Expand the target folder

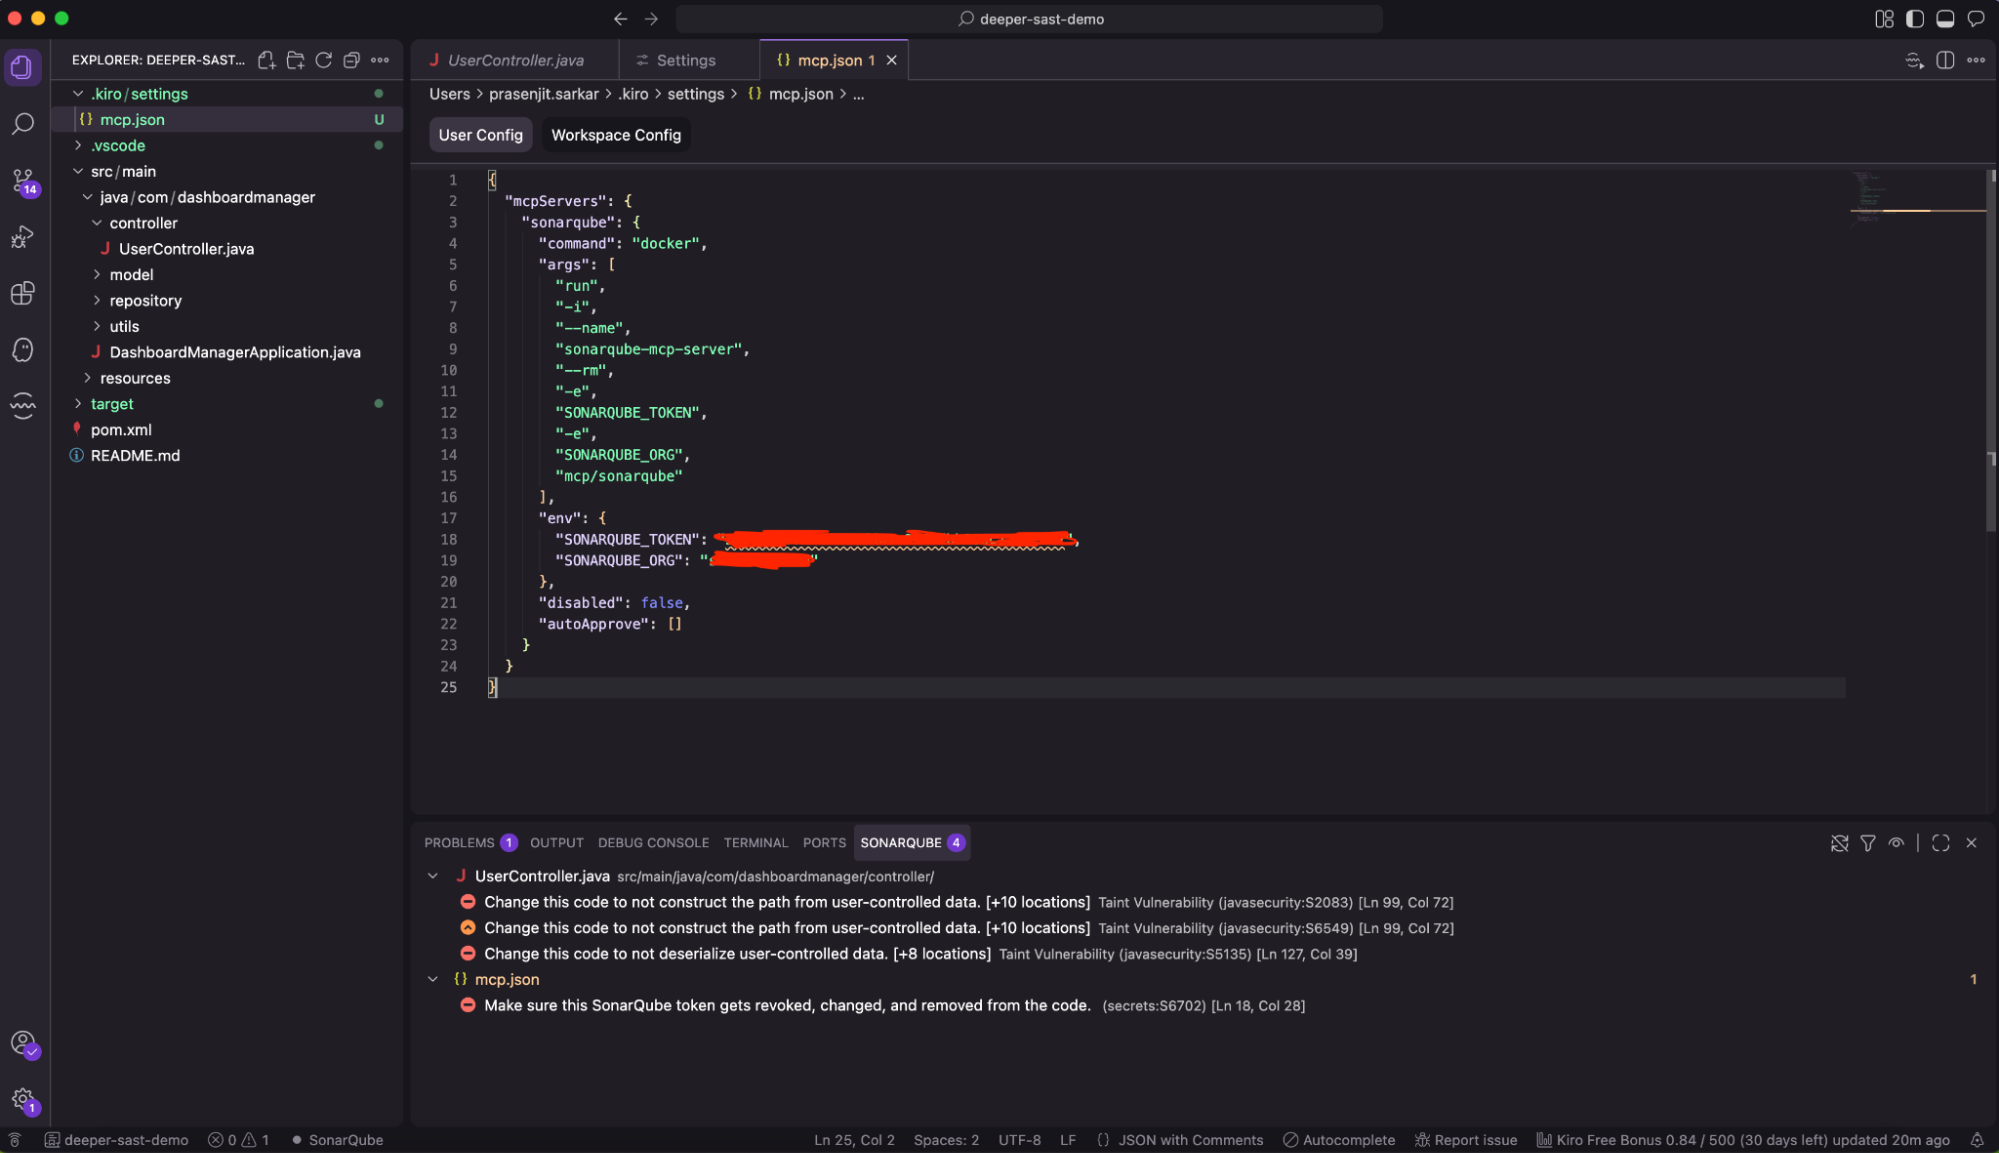(x=111, y=404)
